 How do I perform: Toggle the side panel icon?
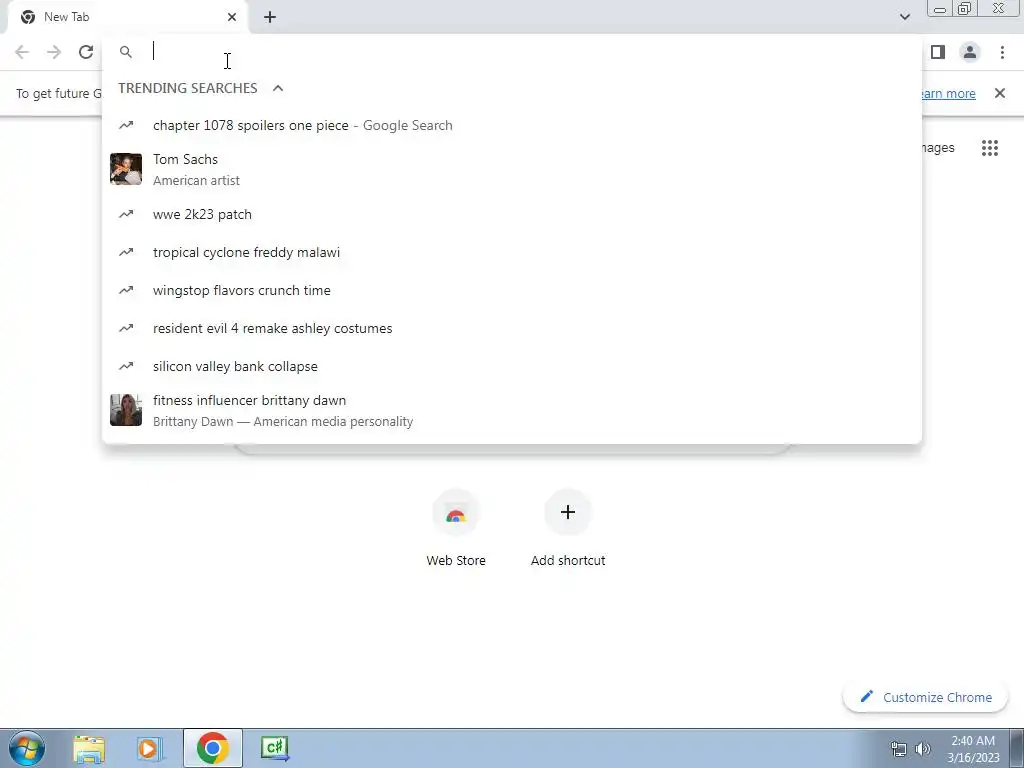[938, 52]
